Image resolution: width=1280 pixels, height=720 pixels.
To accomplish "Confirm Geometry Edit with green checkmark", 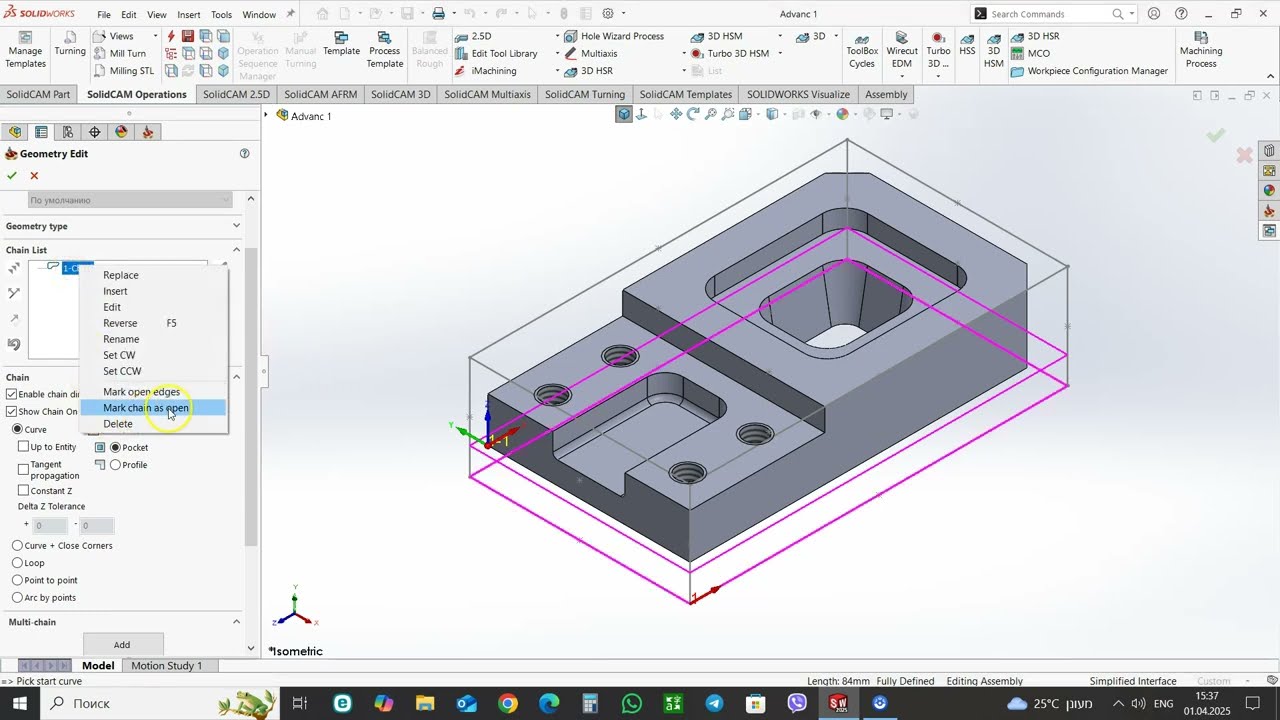I will click(12, 175).
